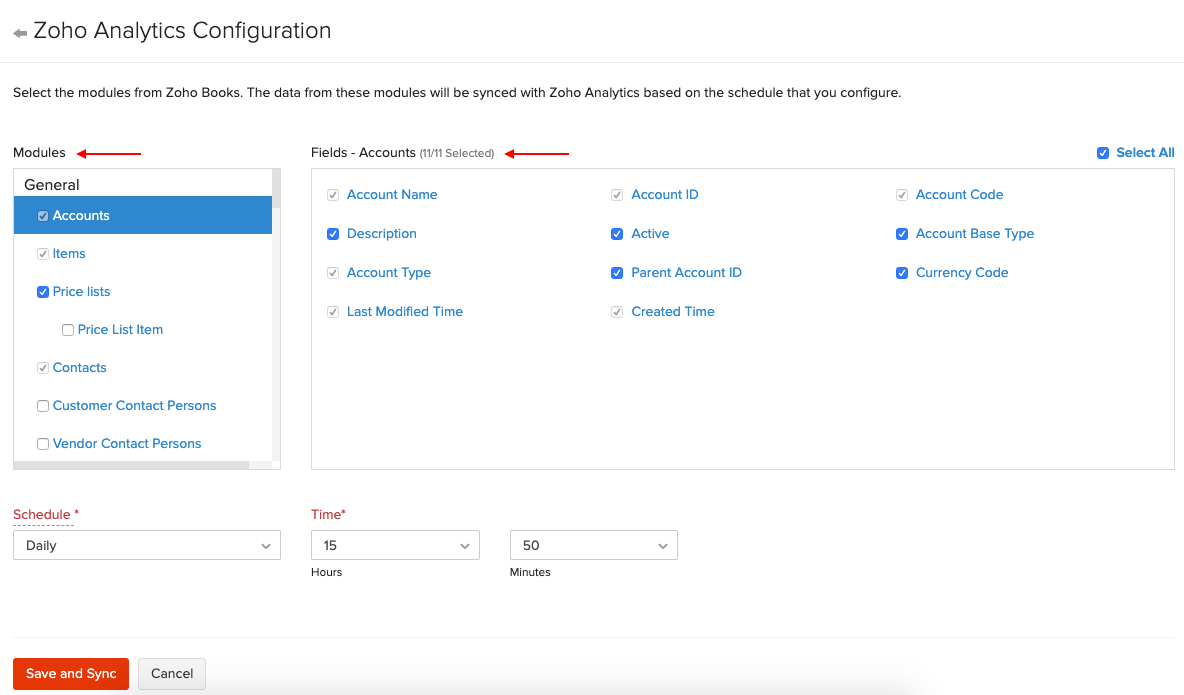Click the Modules list vertical scrollbar
The width and height of the screenshot is (1184, 695).
[276, 300]
